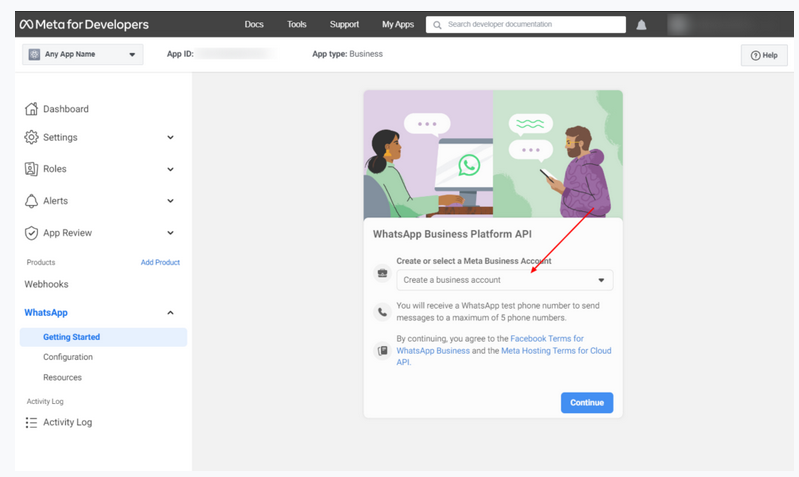This screenshot has width=799, height=477.
Task: Click the Add Product link
Action: pos(160,262)
